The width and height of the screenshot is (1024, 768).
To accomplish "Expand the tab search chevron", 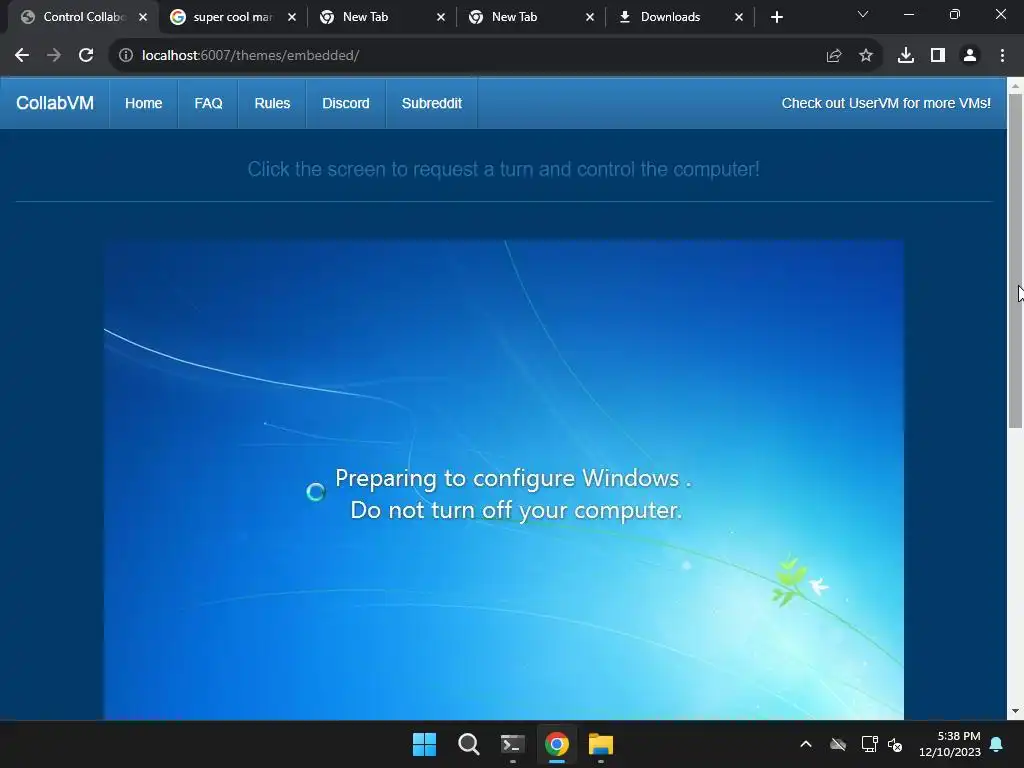I will tap(863, 14).
